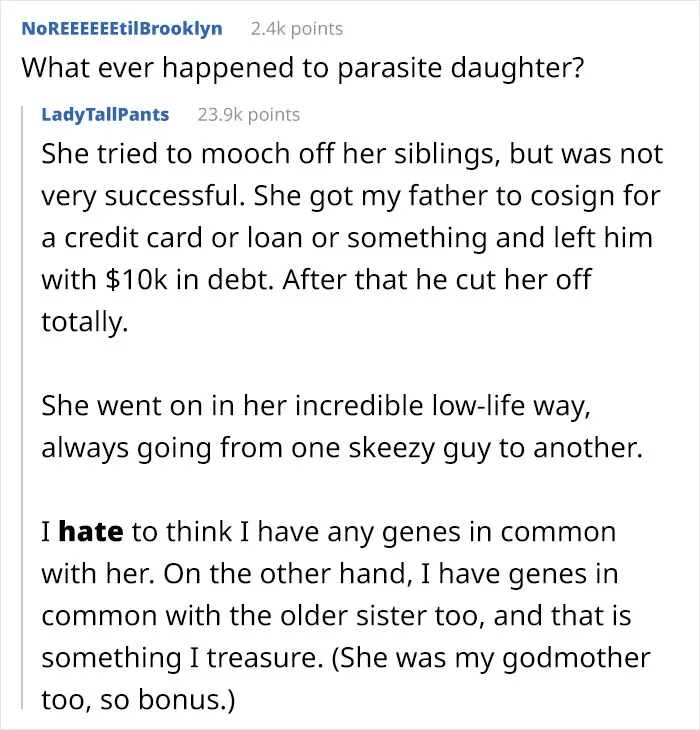Click the word treasure
This screenshot has width=700, height=730.
pos(265,658)
